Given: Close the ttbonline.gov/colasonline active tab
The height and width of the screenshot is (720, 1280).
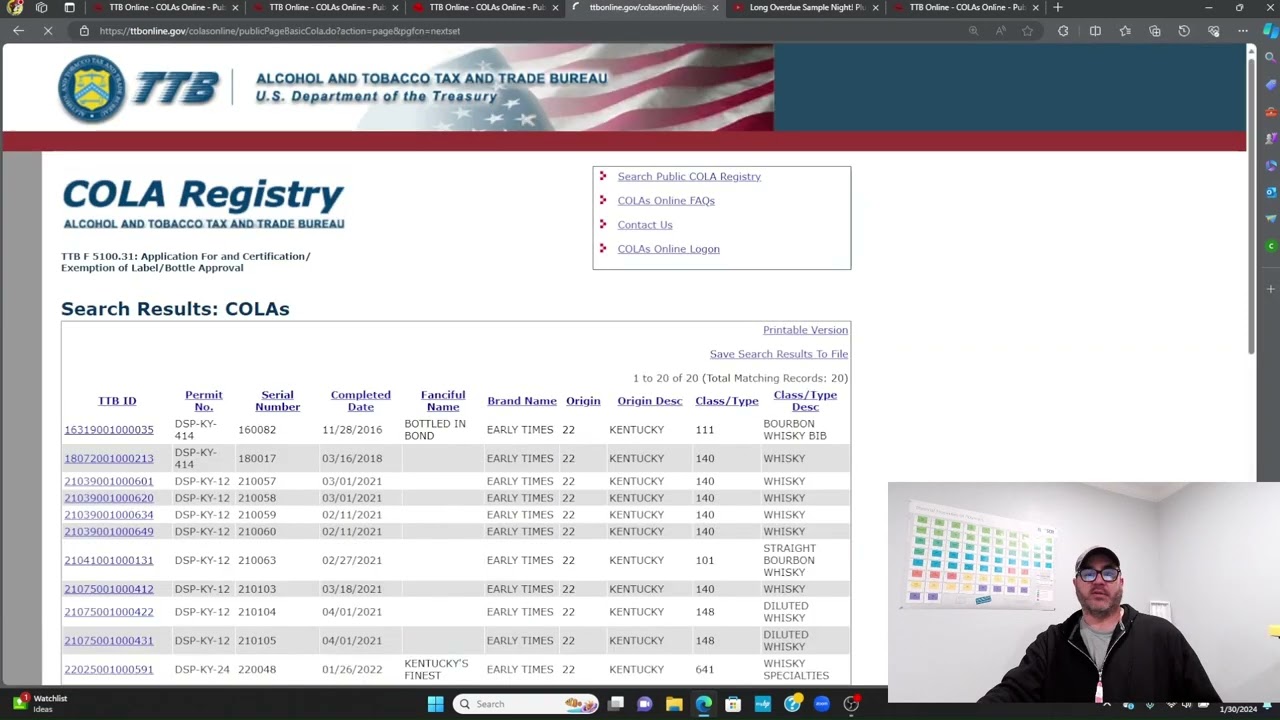Looking at the screenshot, I should click(715, 8).
